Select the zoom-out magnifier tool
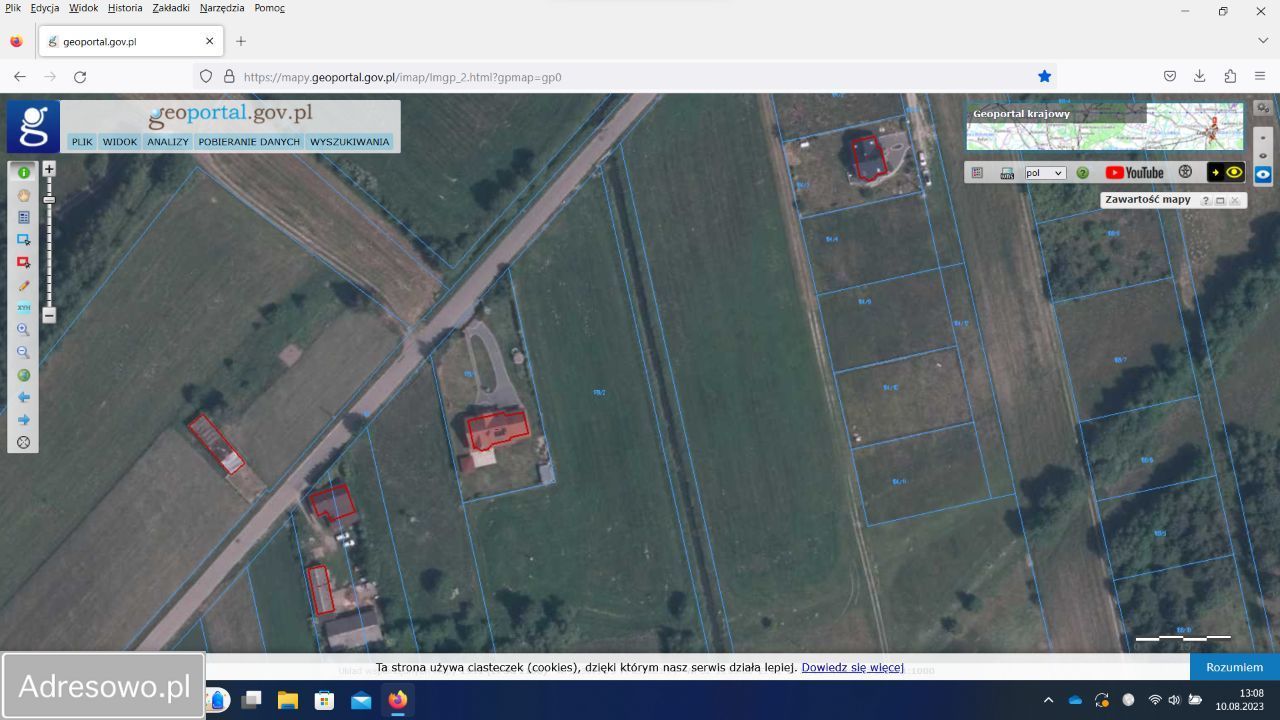Image resolution: width=1280 pixels, height=720 pixels. [23, 352]
